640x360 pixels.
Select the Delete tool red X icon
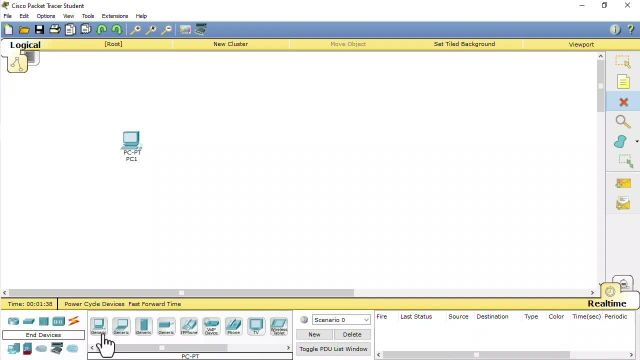coord(623,102)
